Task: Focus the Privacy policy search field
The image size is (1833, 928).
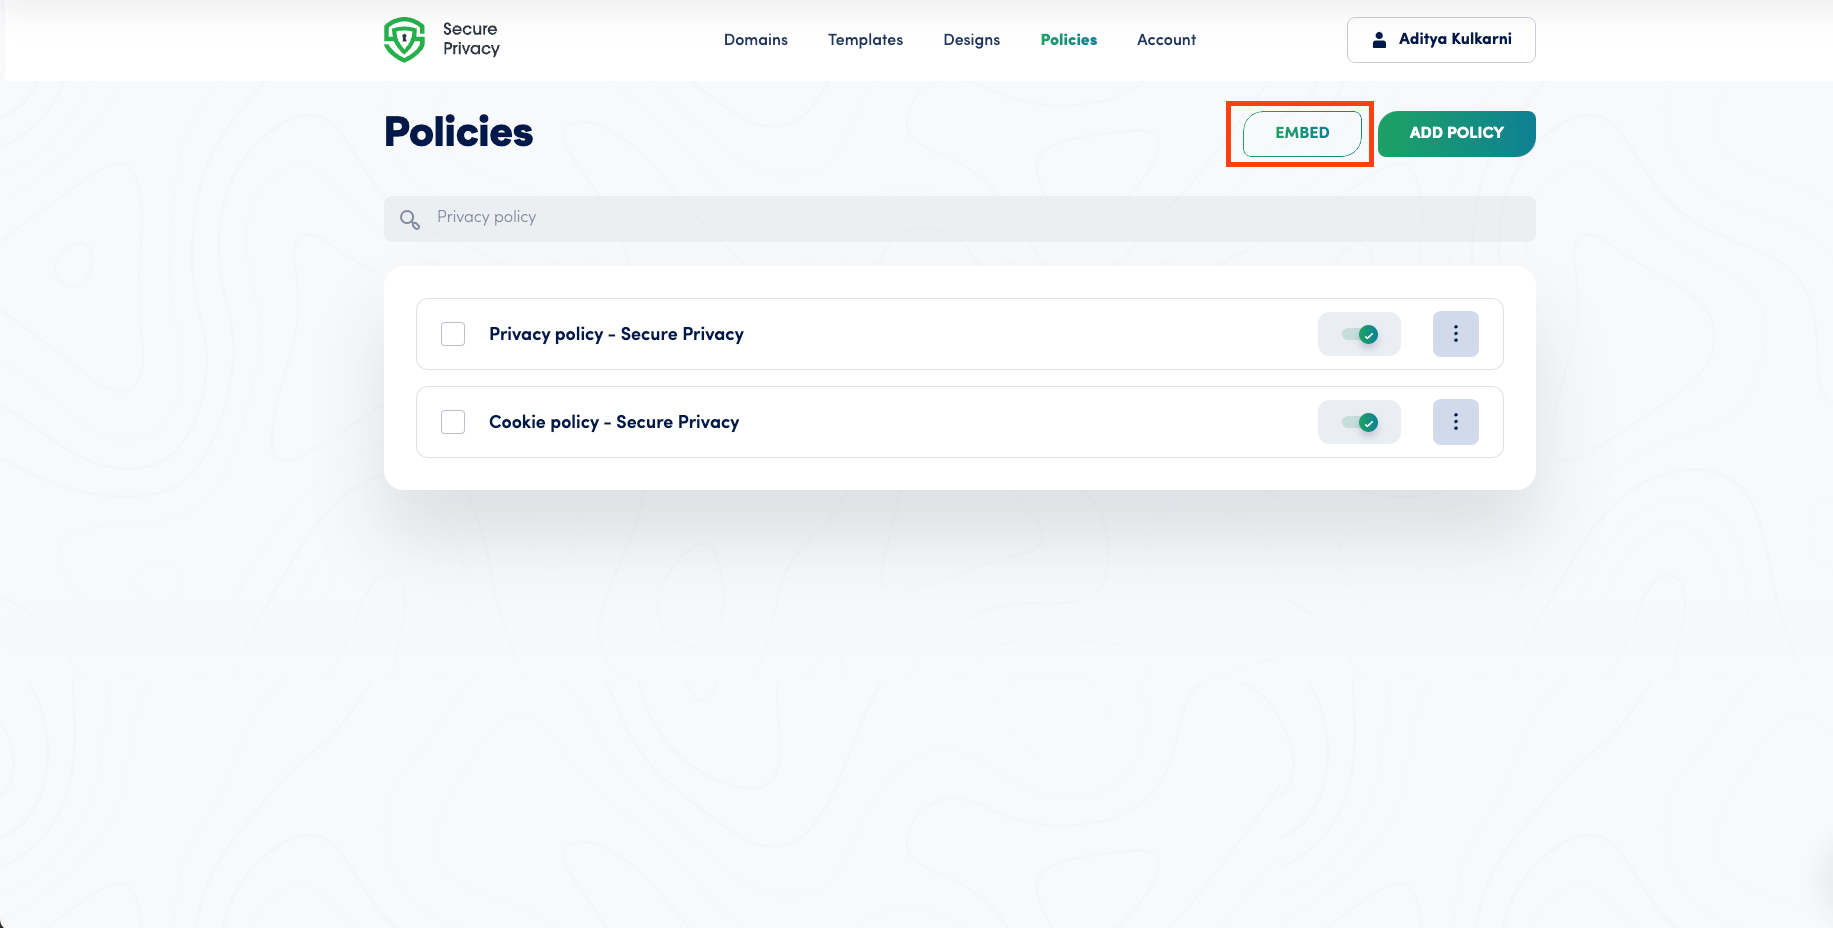Action: coord(960,218)
